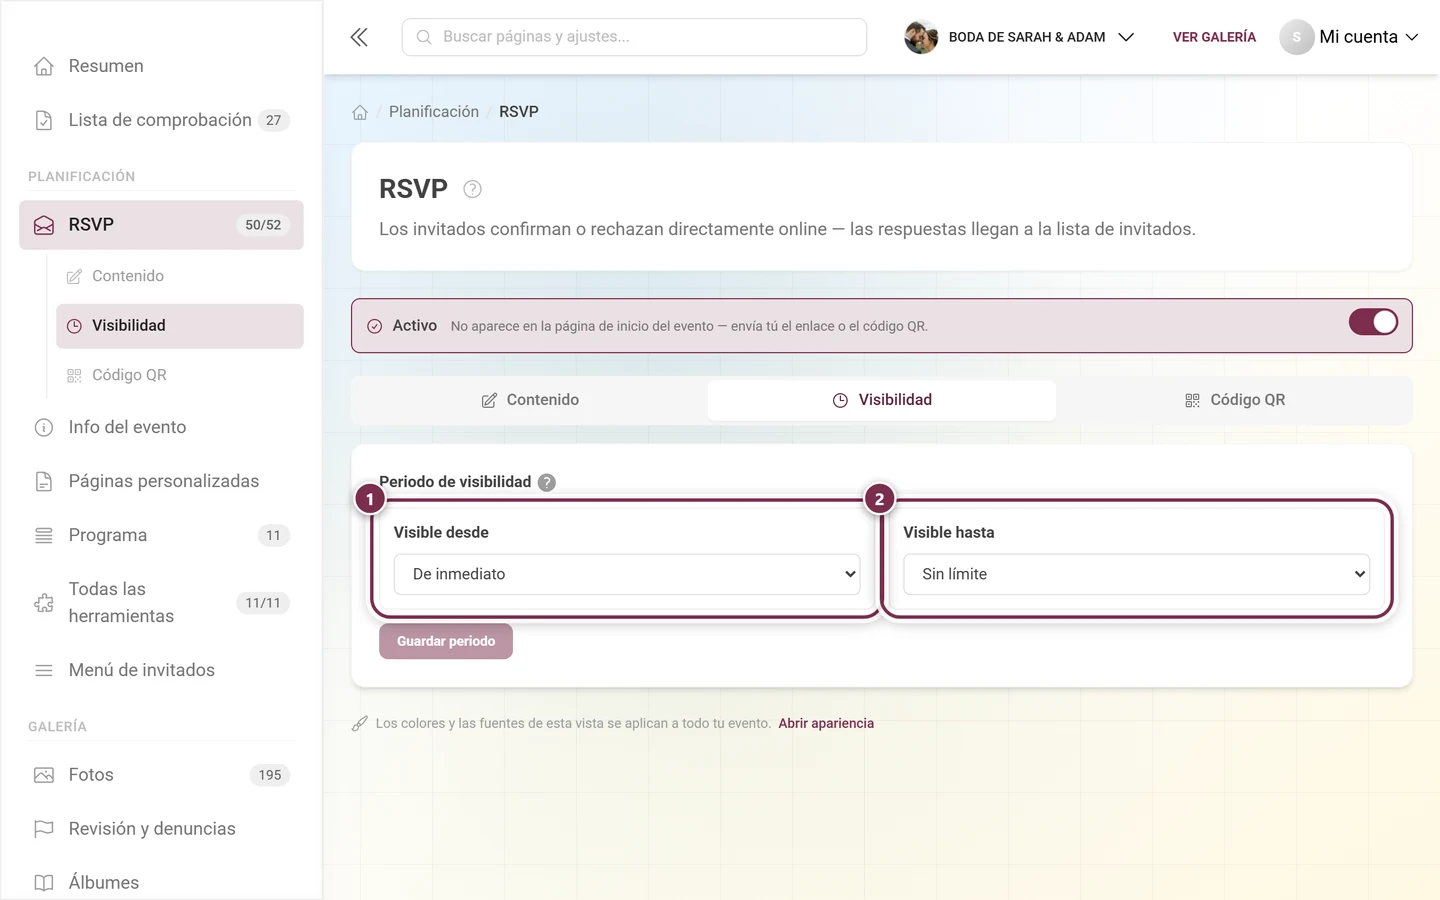Image resolution: width=1440 pixels, height=900 pixels.
Task: Click the list icon next to Programa
Action: 44,535
